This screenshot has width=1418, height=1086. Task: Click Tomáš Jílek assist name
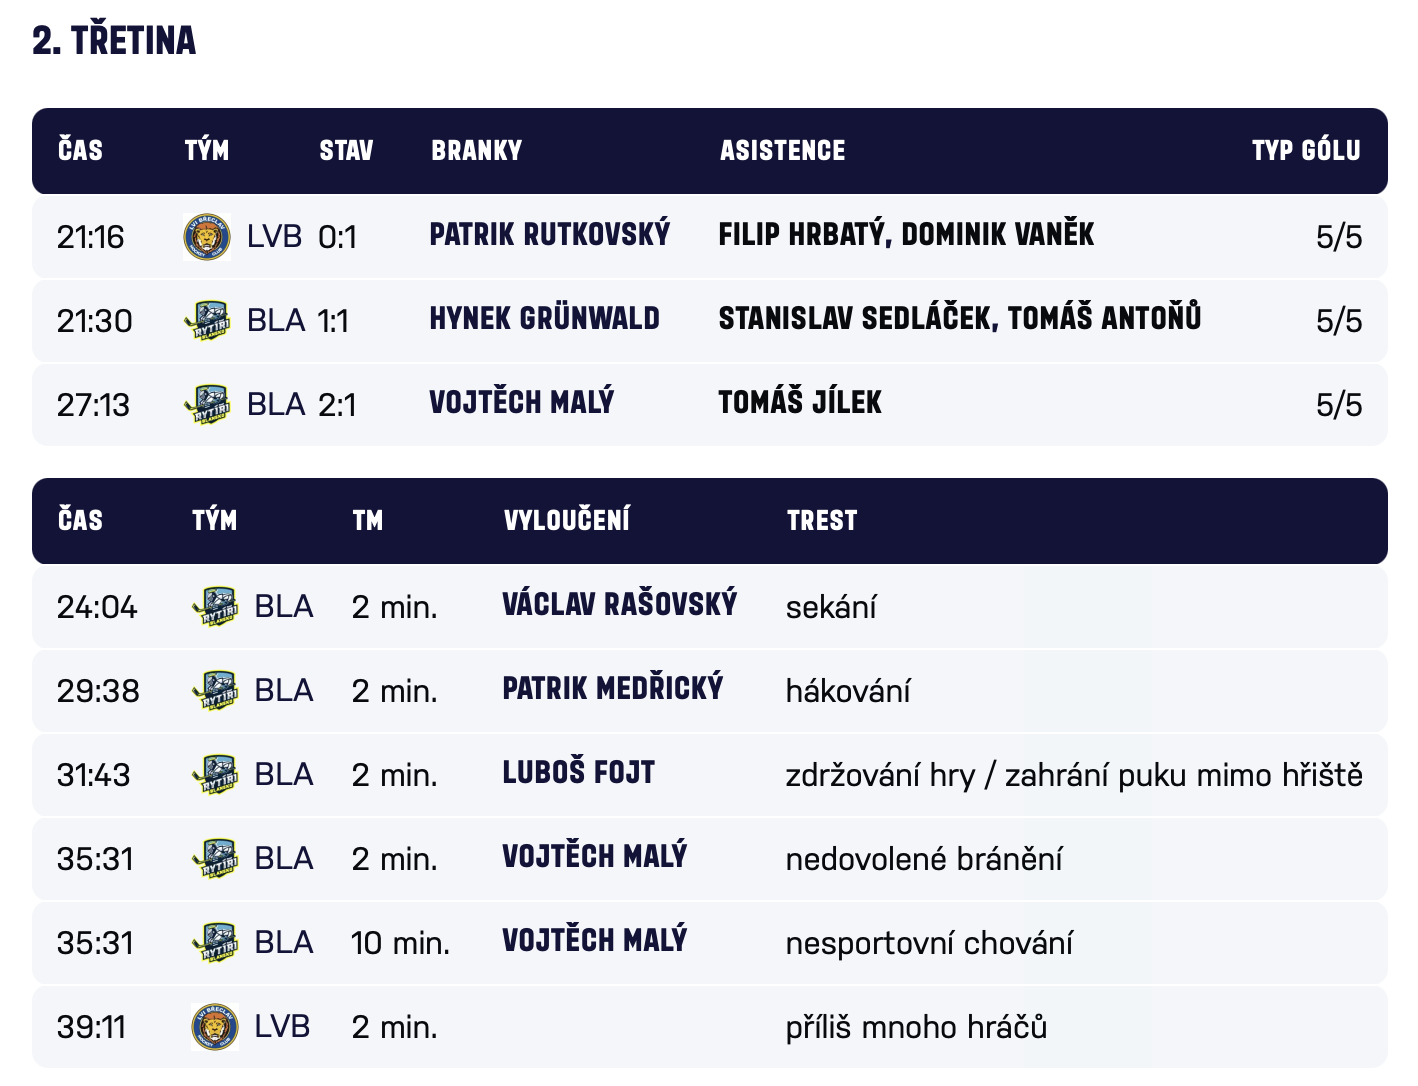click(x=800, y=403)
